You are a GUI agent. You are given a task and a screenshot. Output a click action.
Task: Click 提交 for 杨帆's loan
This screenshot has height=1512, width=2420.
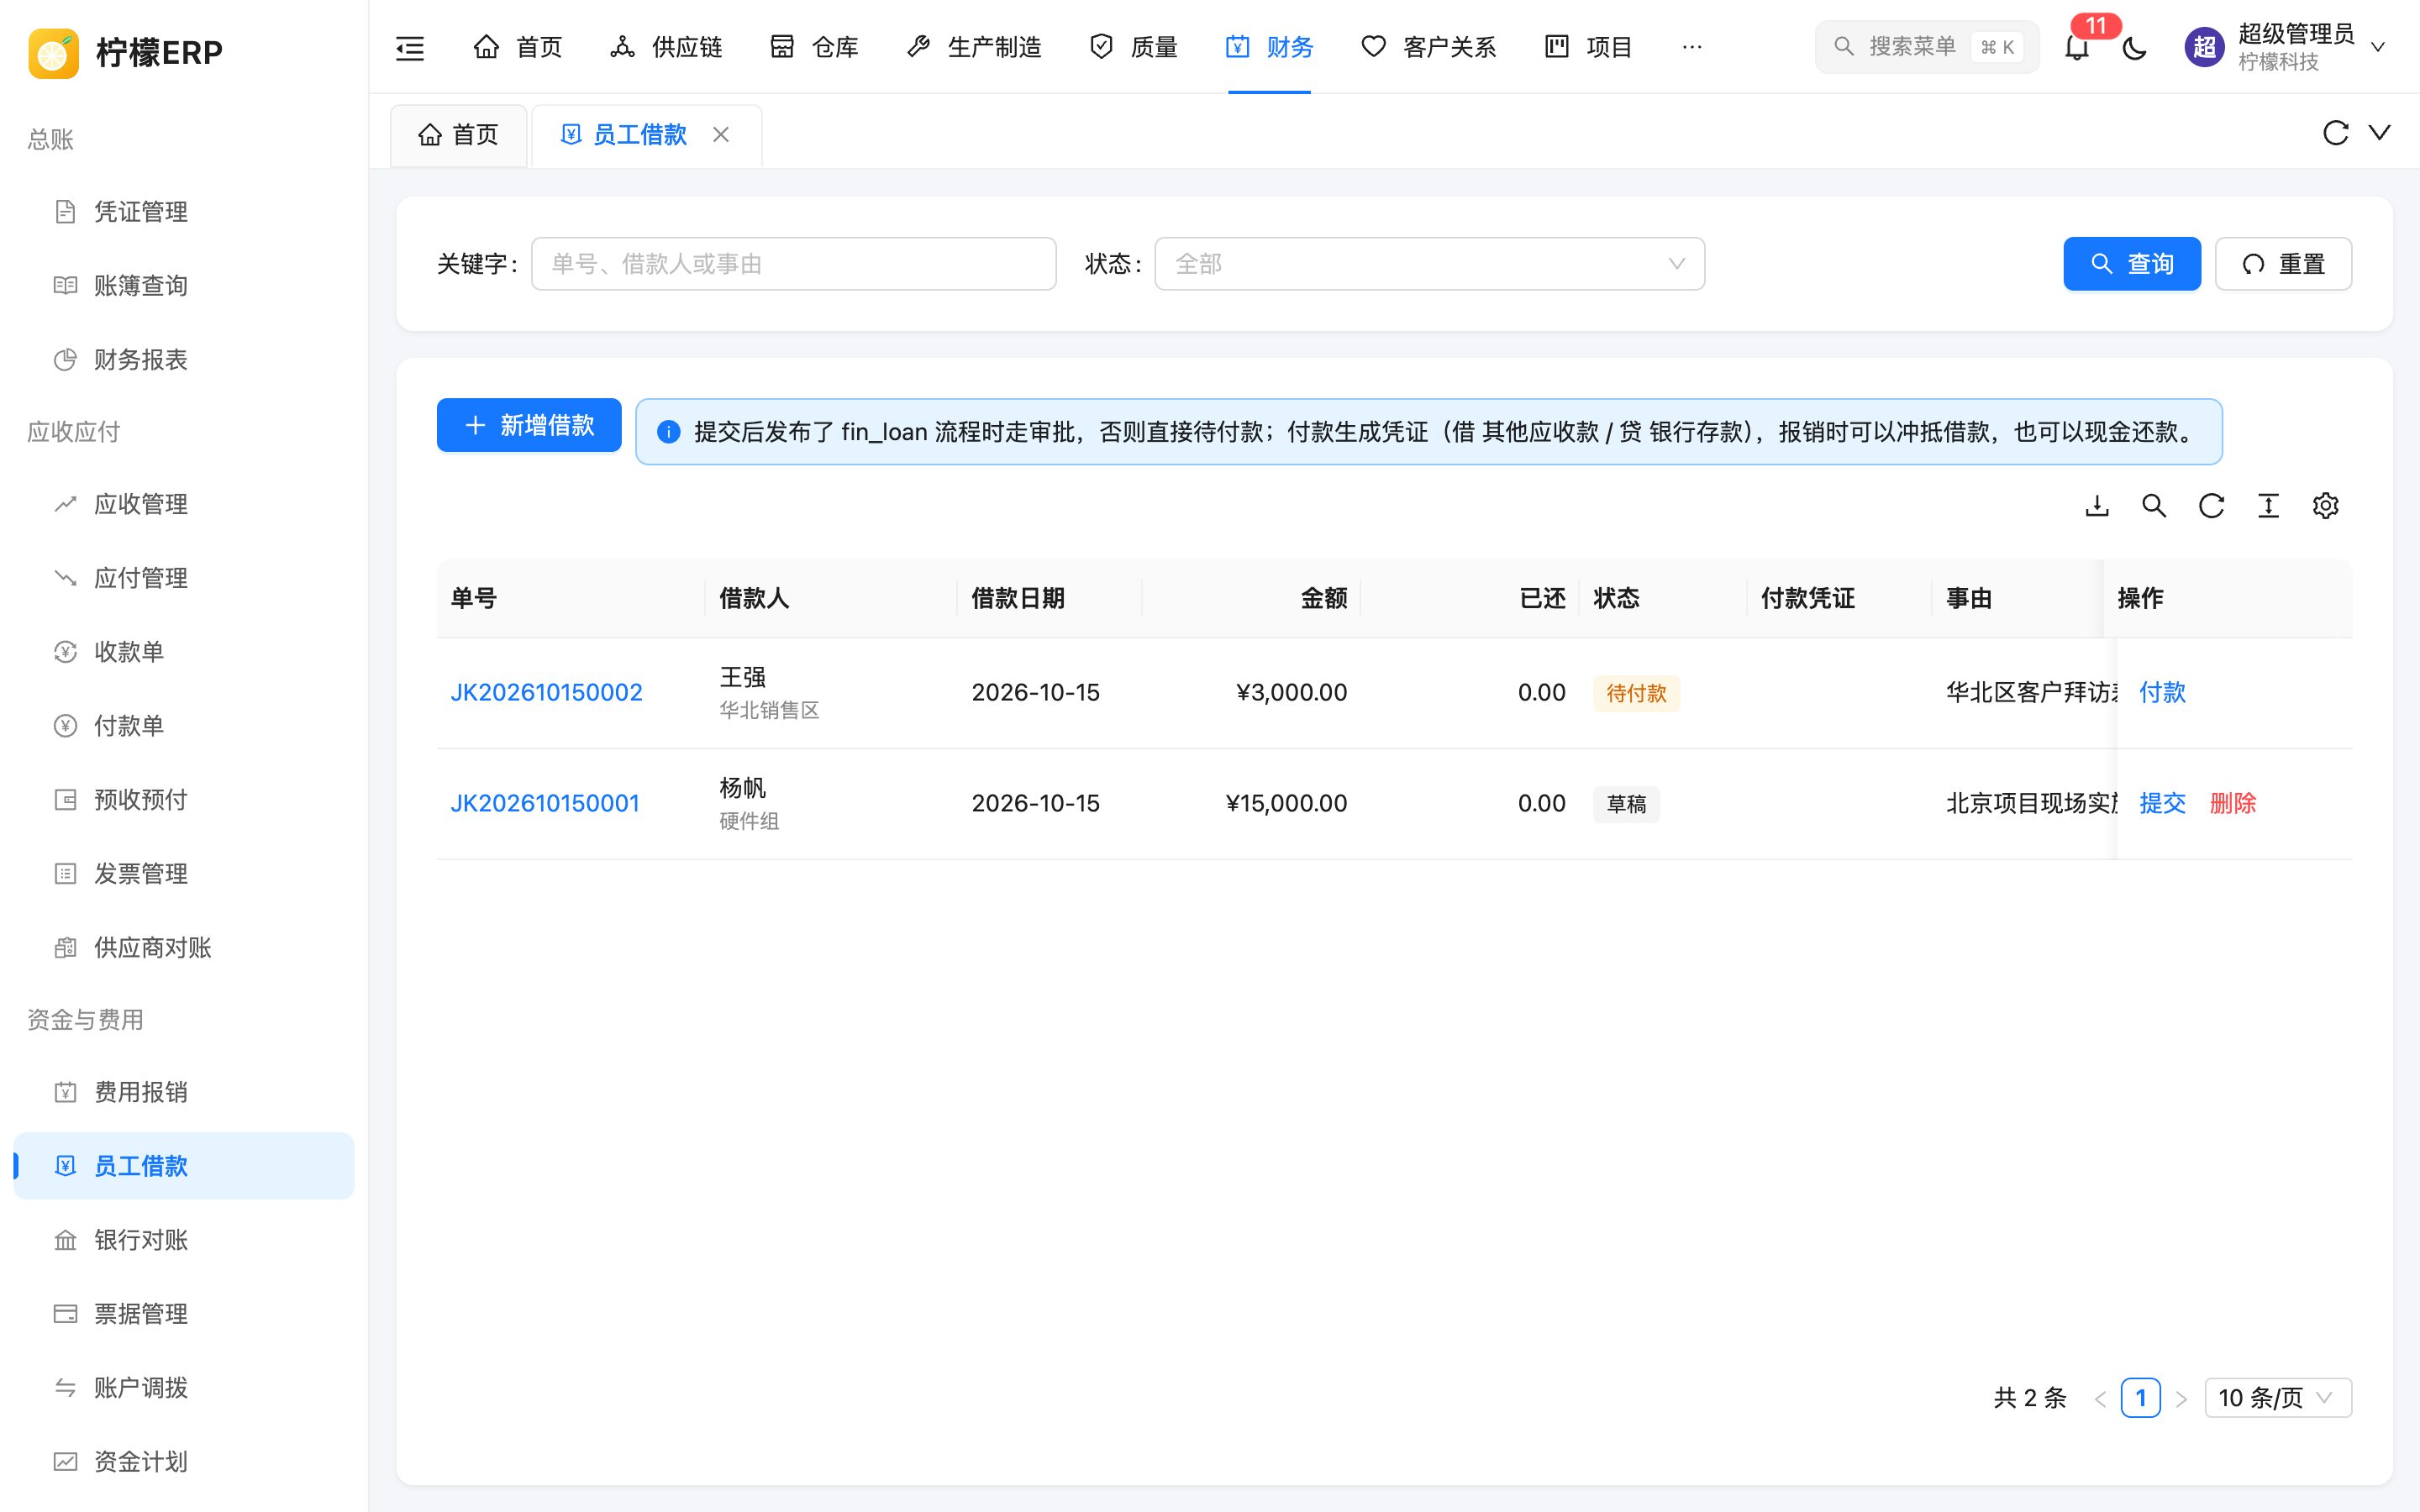click(2162, 803)
